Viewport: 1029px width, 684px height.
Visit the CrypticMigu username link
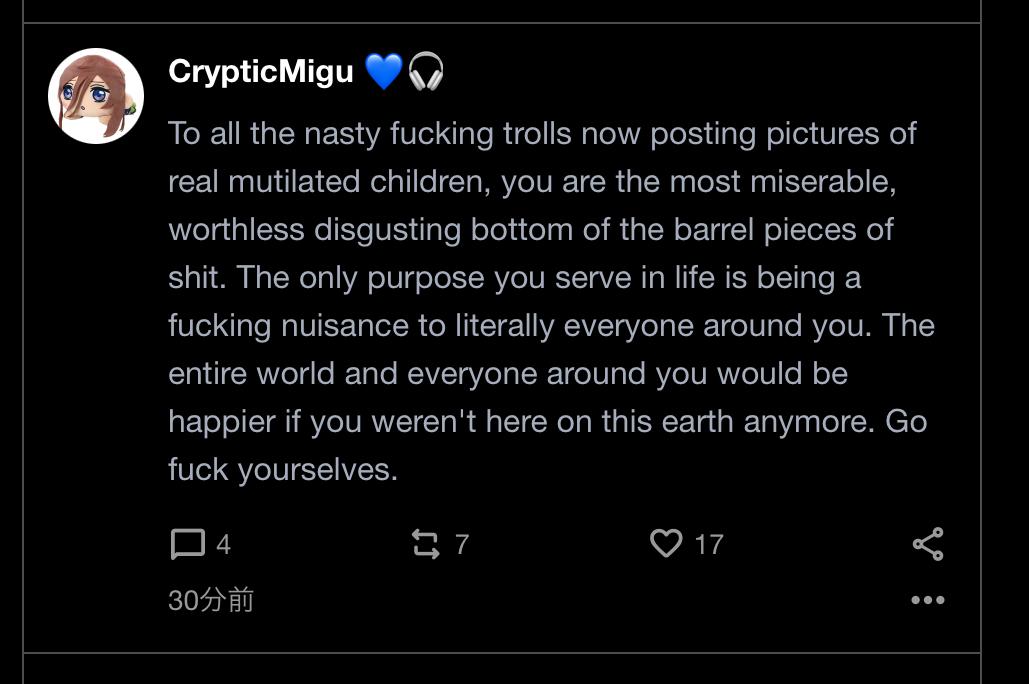pos(260,72)
